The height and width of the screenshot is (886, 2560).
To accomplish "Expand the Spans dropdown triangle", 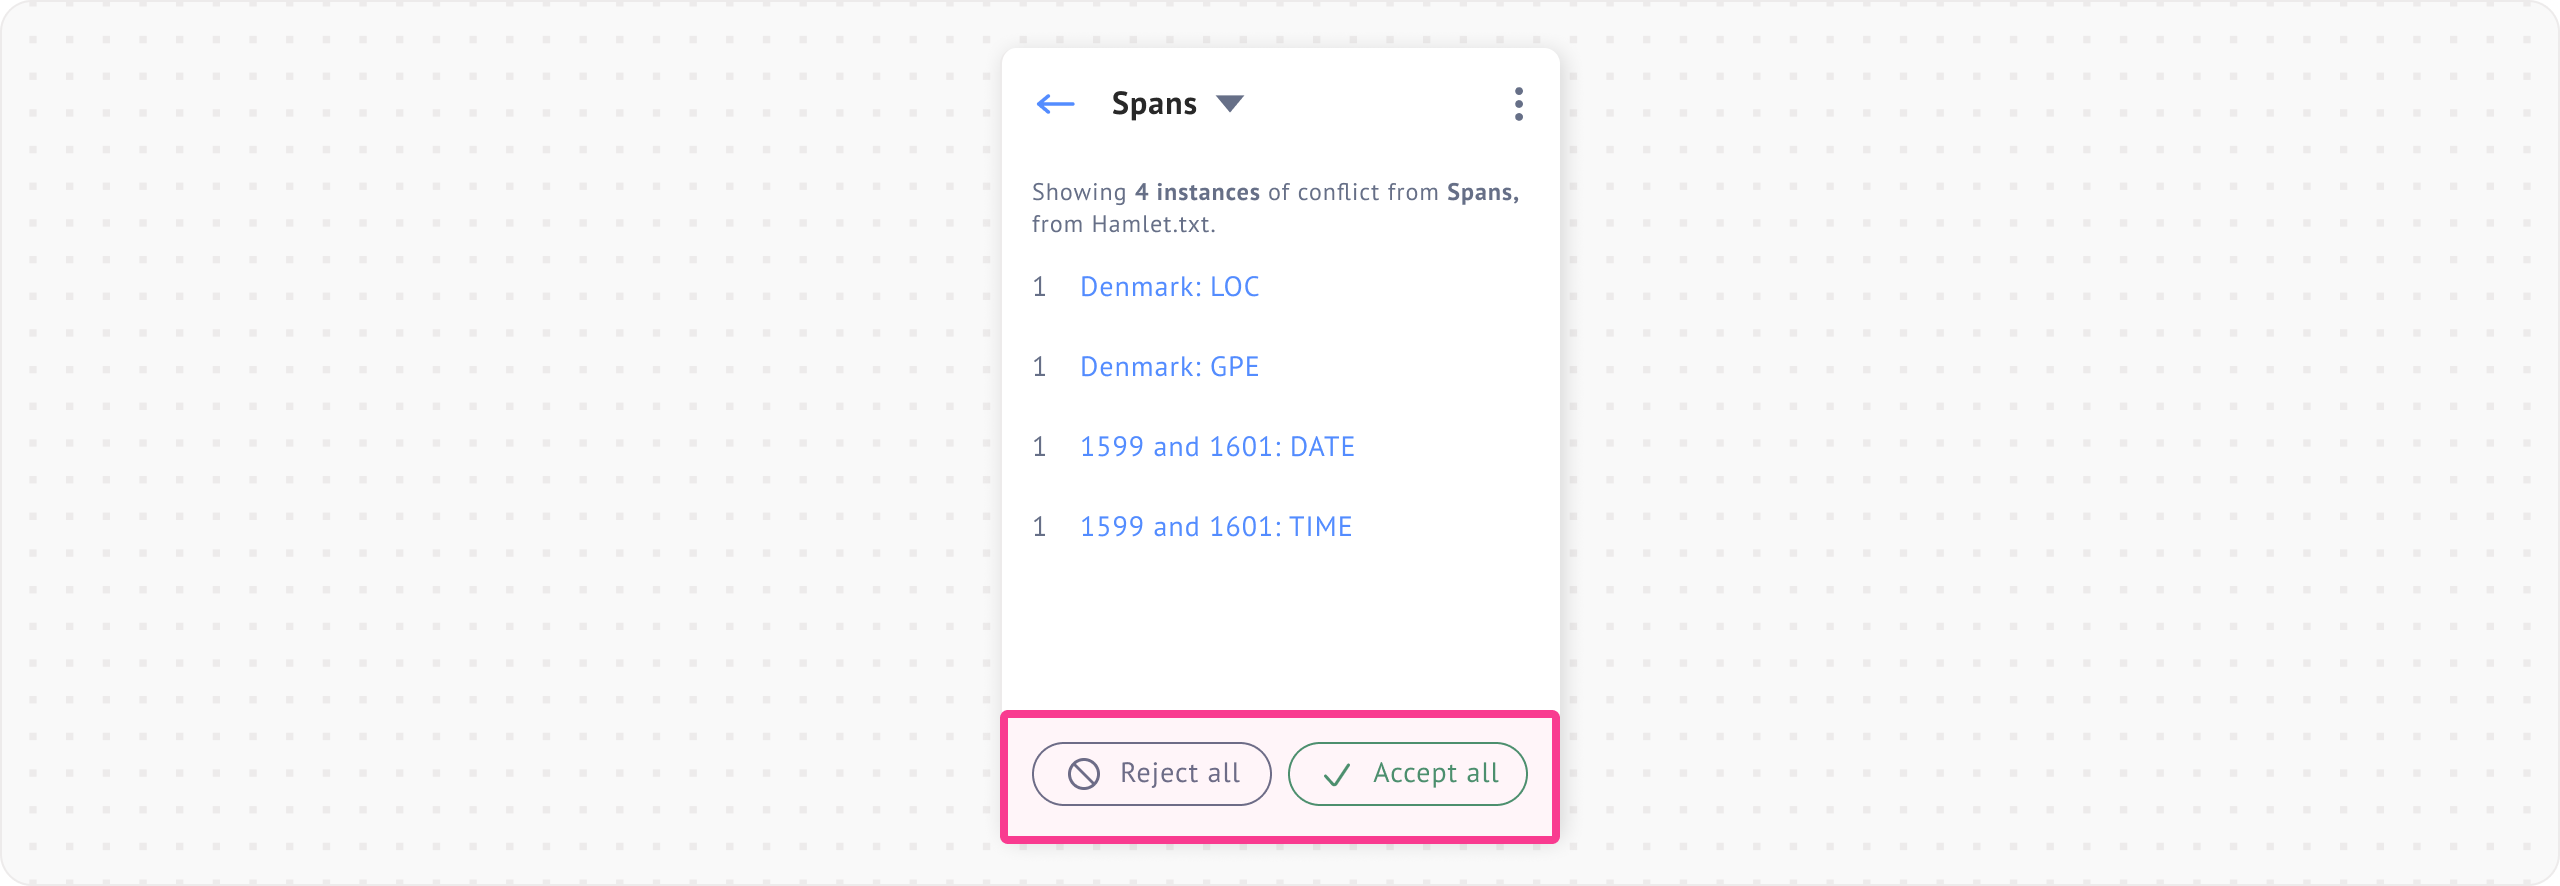I will [x=1230, y=104].
